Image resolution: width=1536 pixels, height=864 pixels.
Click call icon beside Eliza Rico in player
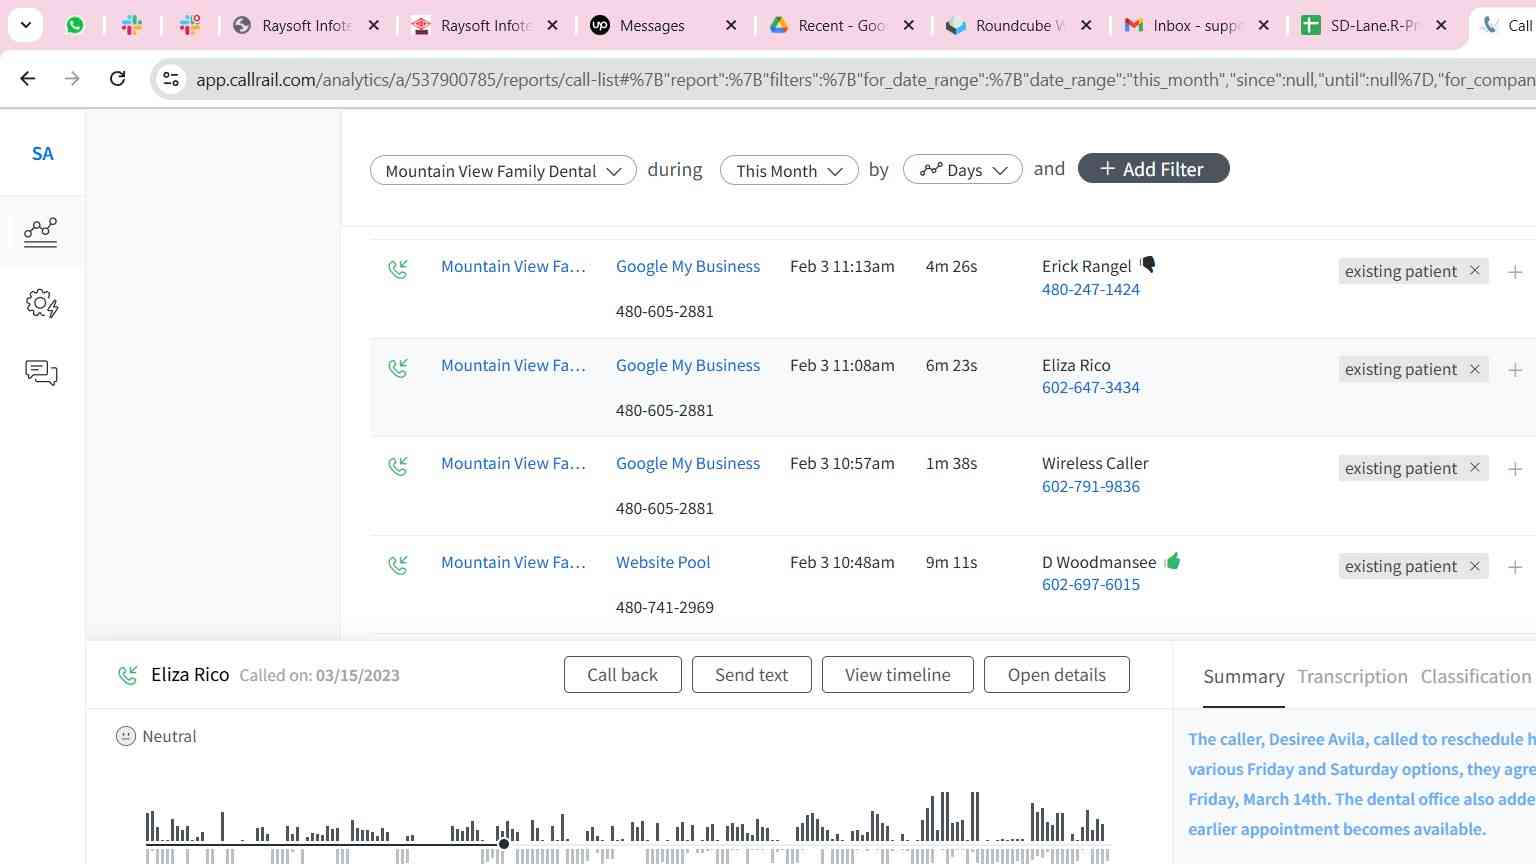point(127,675)
